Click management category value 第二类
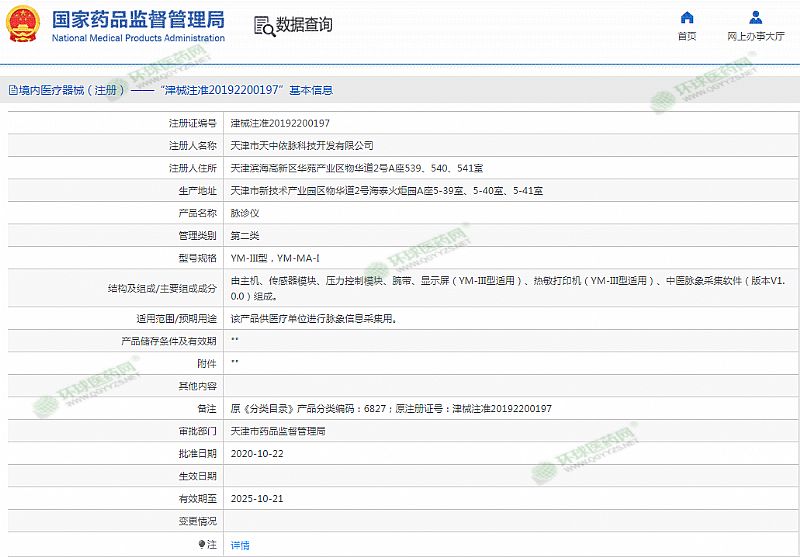800x557 pixels. (x=245, y=235)
